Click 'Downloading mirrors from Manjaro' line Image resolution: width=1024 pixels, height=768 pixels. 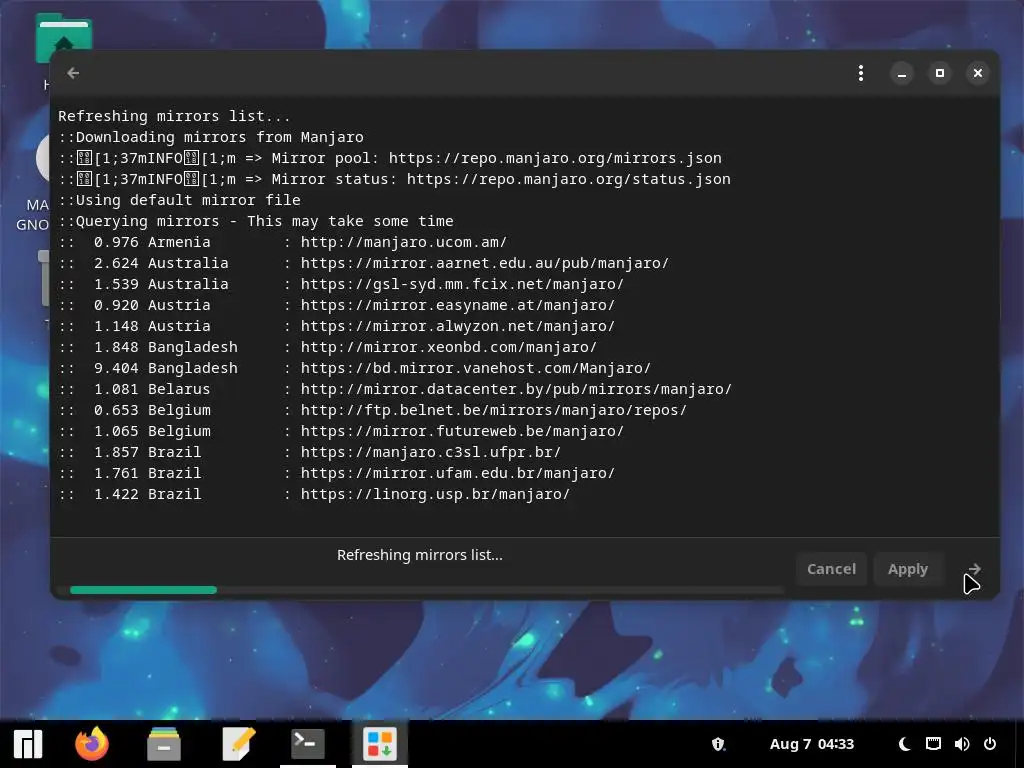211,137
